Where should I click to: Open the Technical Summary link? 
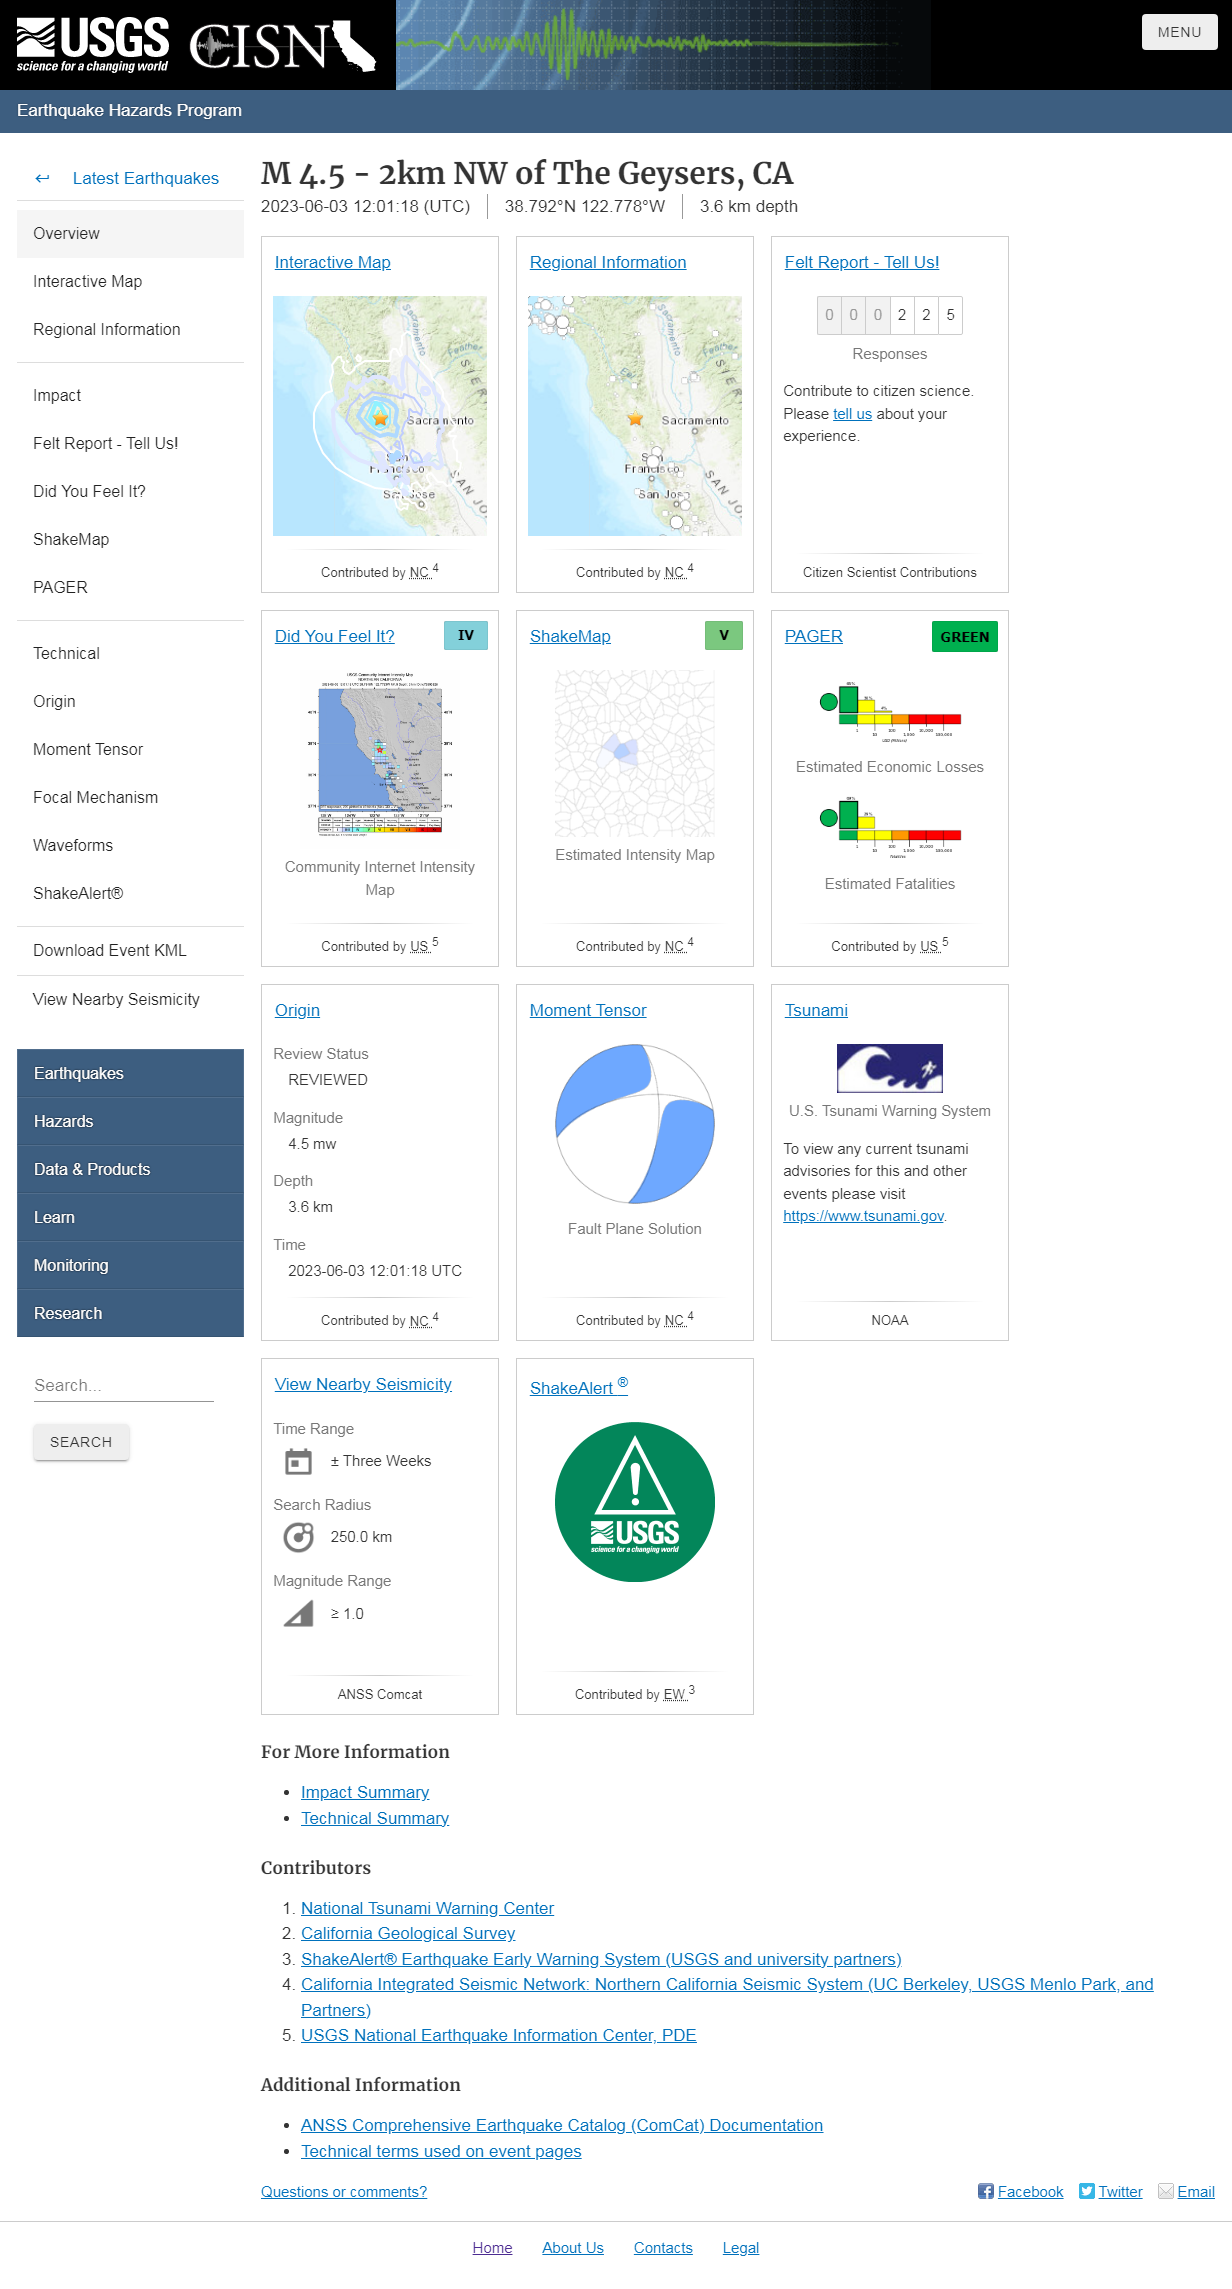375,1818
